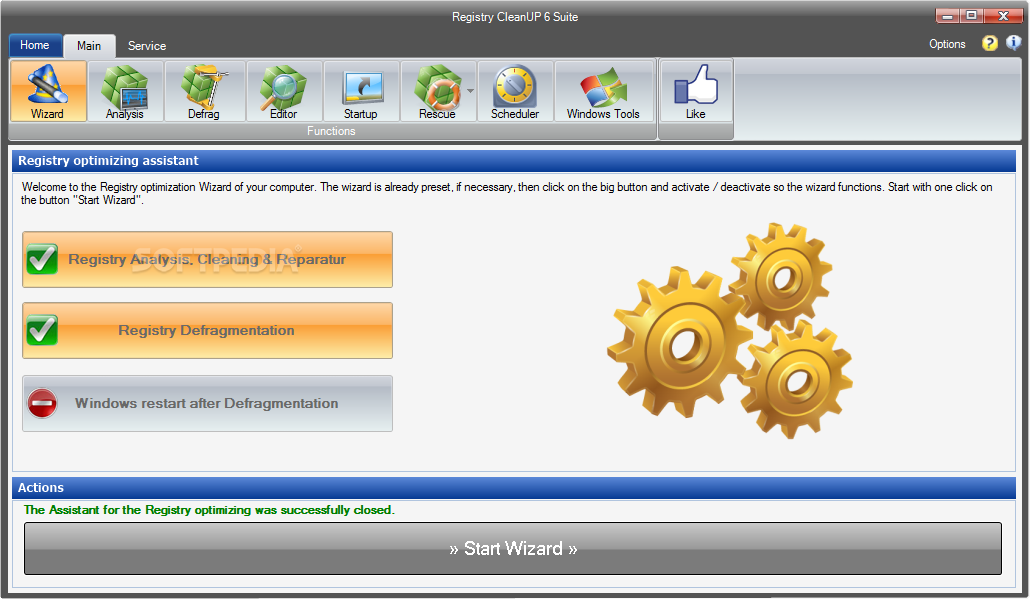Enable Windows restart after Defragmentation

tap(208, 403)
